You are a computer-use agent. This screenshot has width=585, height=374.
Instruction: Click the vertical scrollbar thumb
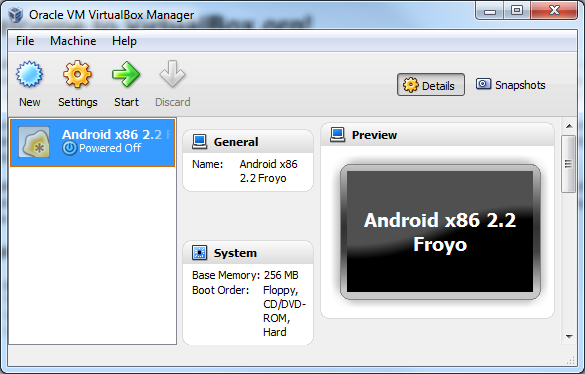pyautogui.click(x=569, y=164)
